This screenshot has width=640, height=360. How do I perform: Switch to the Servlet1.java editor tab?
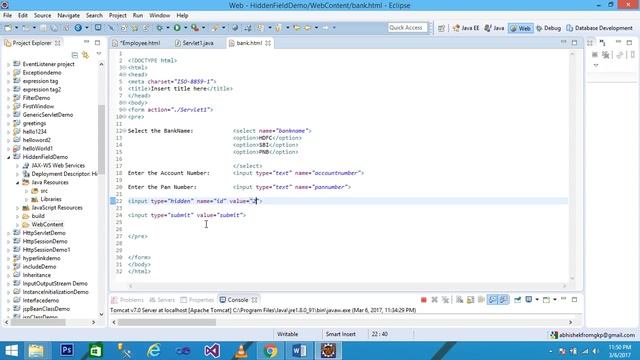click(x=194, y=43)
